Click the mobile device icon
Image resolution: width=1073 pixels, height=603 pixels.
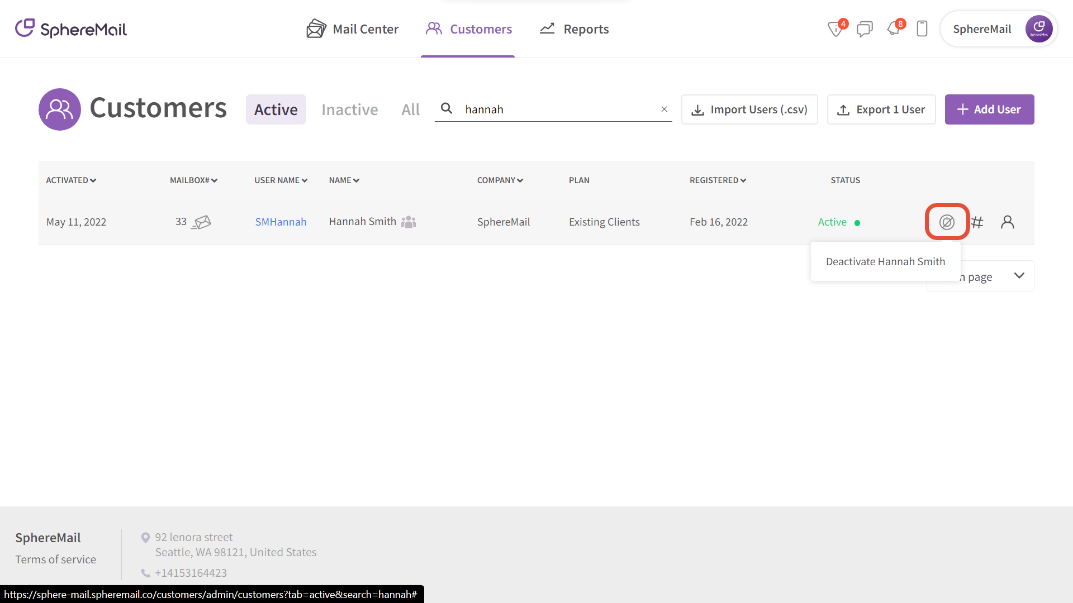922,29
